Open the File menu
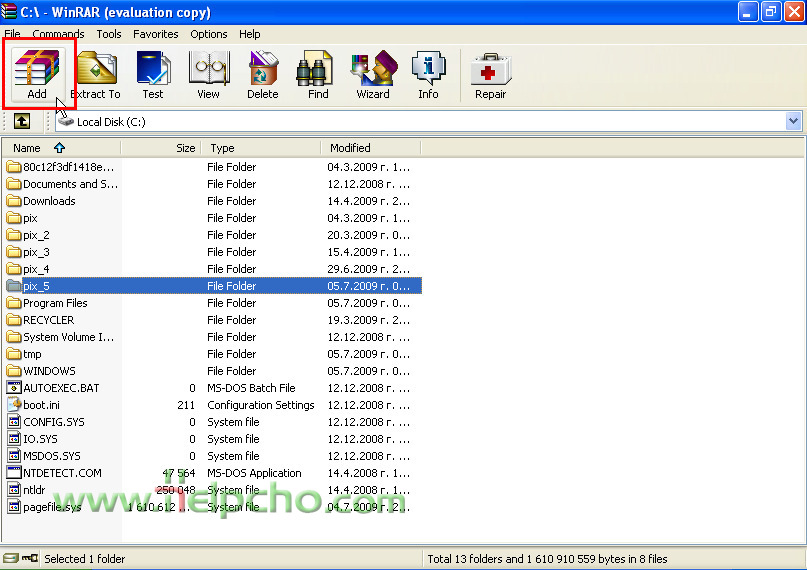The height and width of the screenshot is (570, 807). click(x=12, y=34)
